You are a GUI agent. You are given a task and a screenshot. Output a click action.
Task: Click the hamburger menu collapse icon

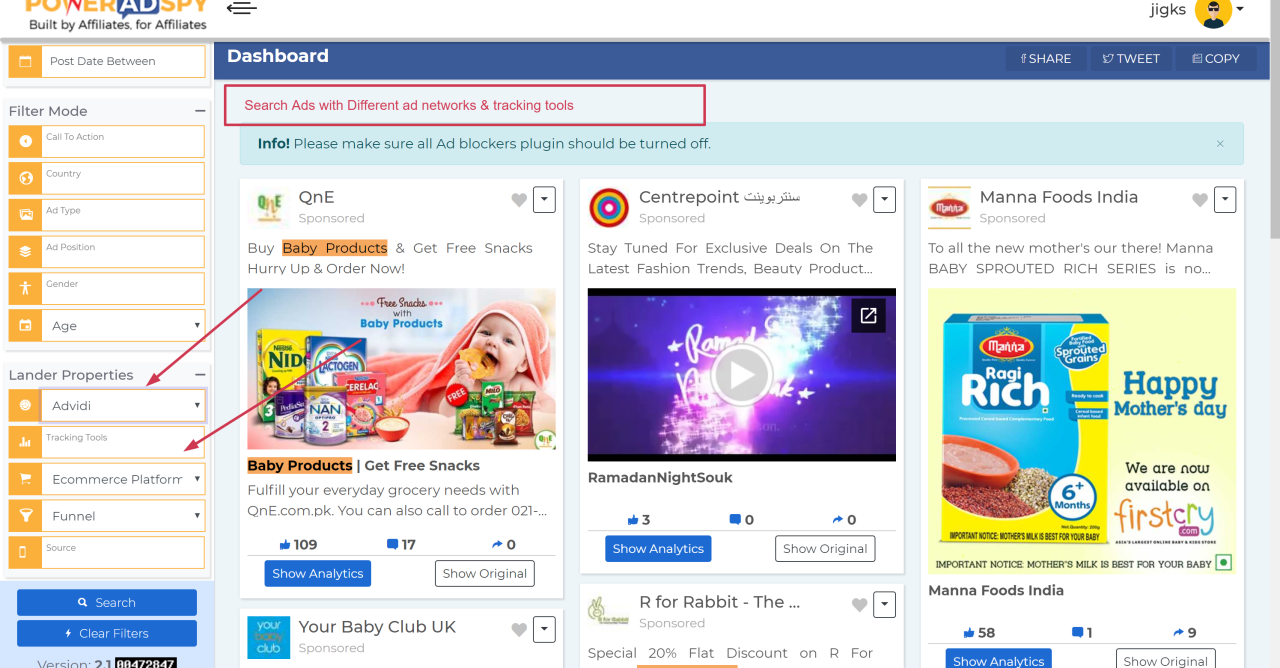pos(241,9)
